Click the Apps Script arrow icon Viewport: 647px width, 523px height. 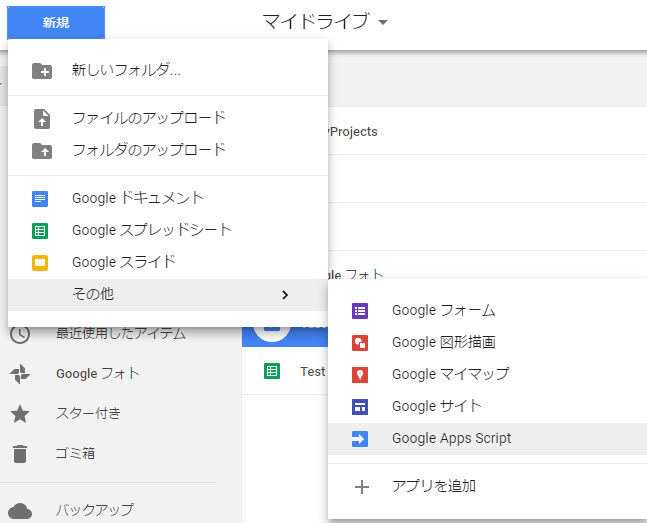point(360,439)
